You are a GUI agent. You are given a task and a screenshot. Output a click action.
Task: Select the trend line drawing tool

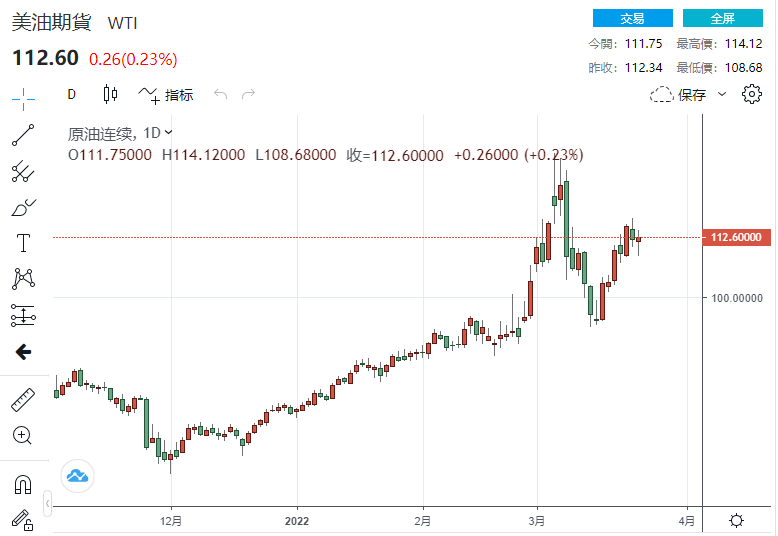(23, 134)
